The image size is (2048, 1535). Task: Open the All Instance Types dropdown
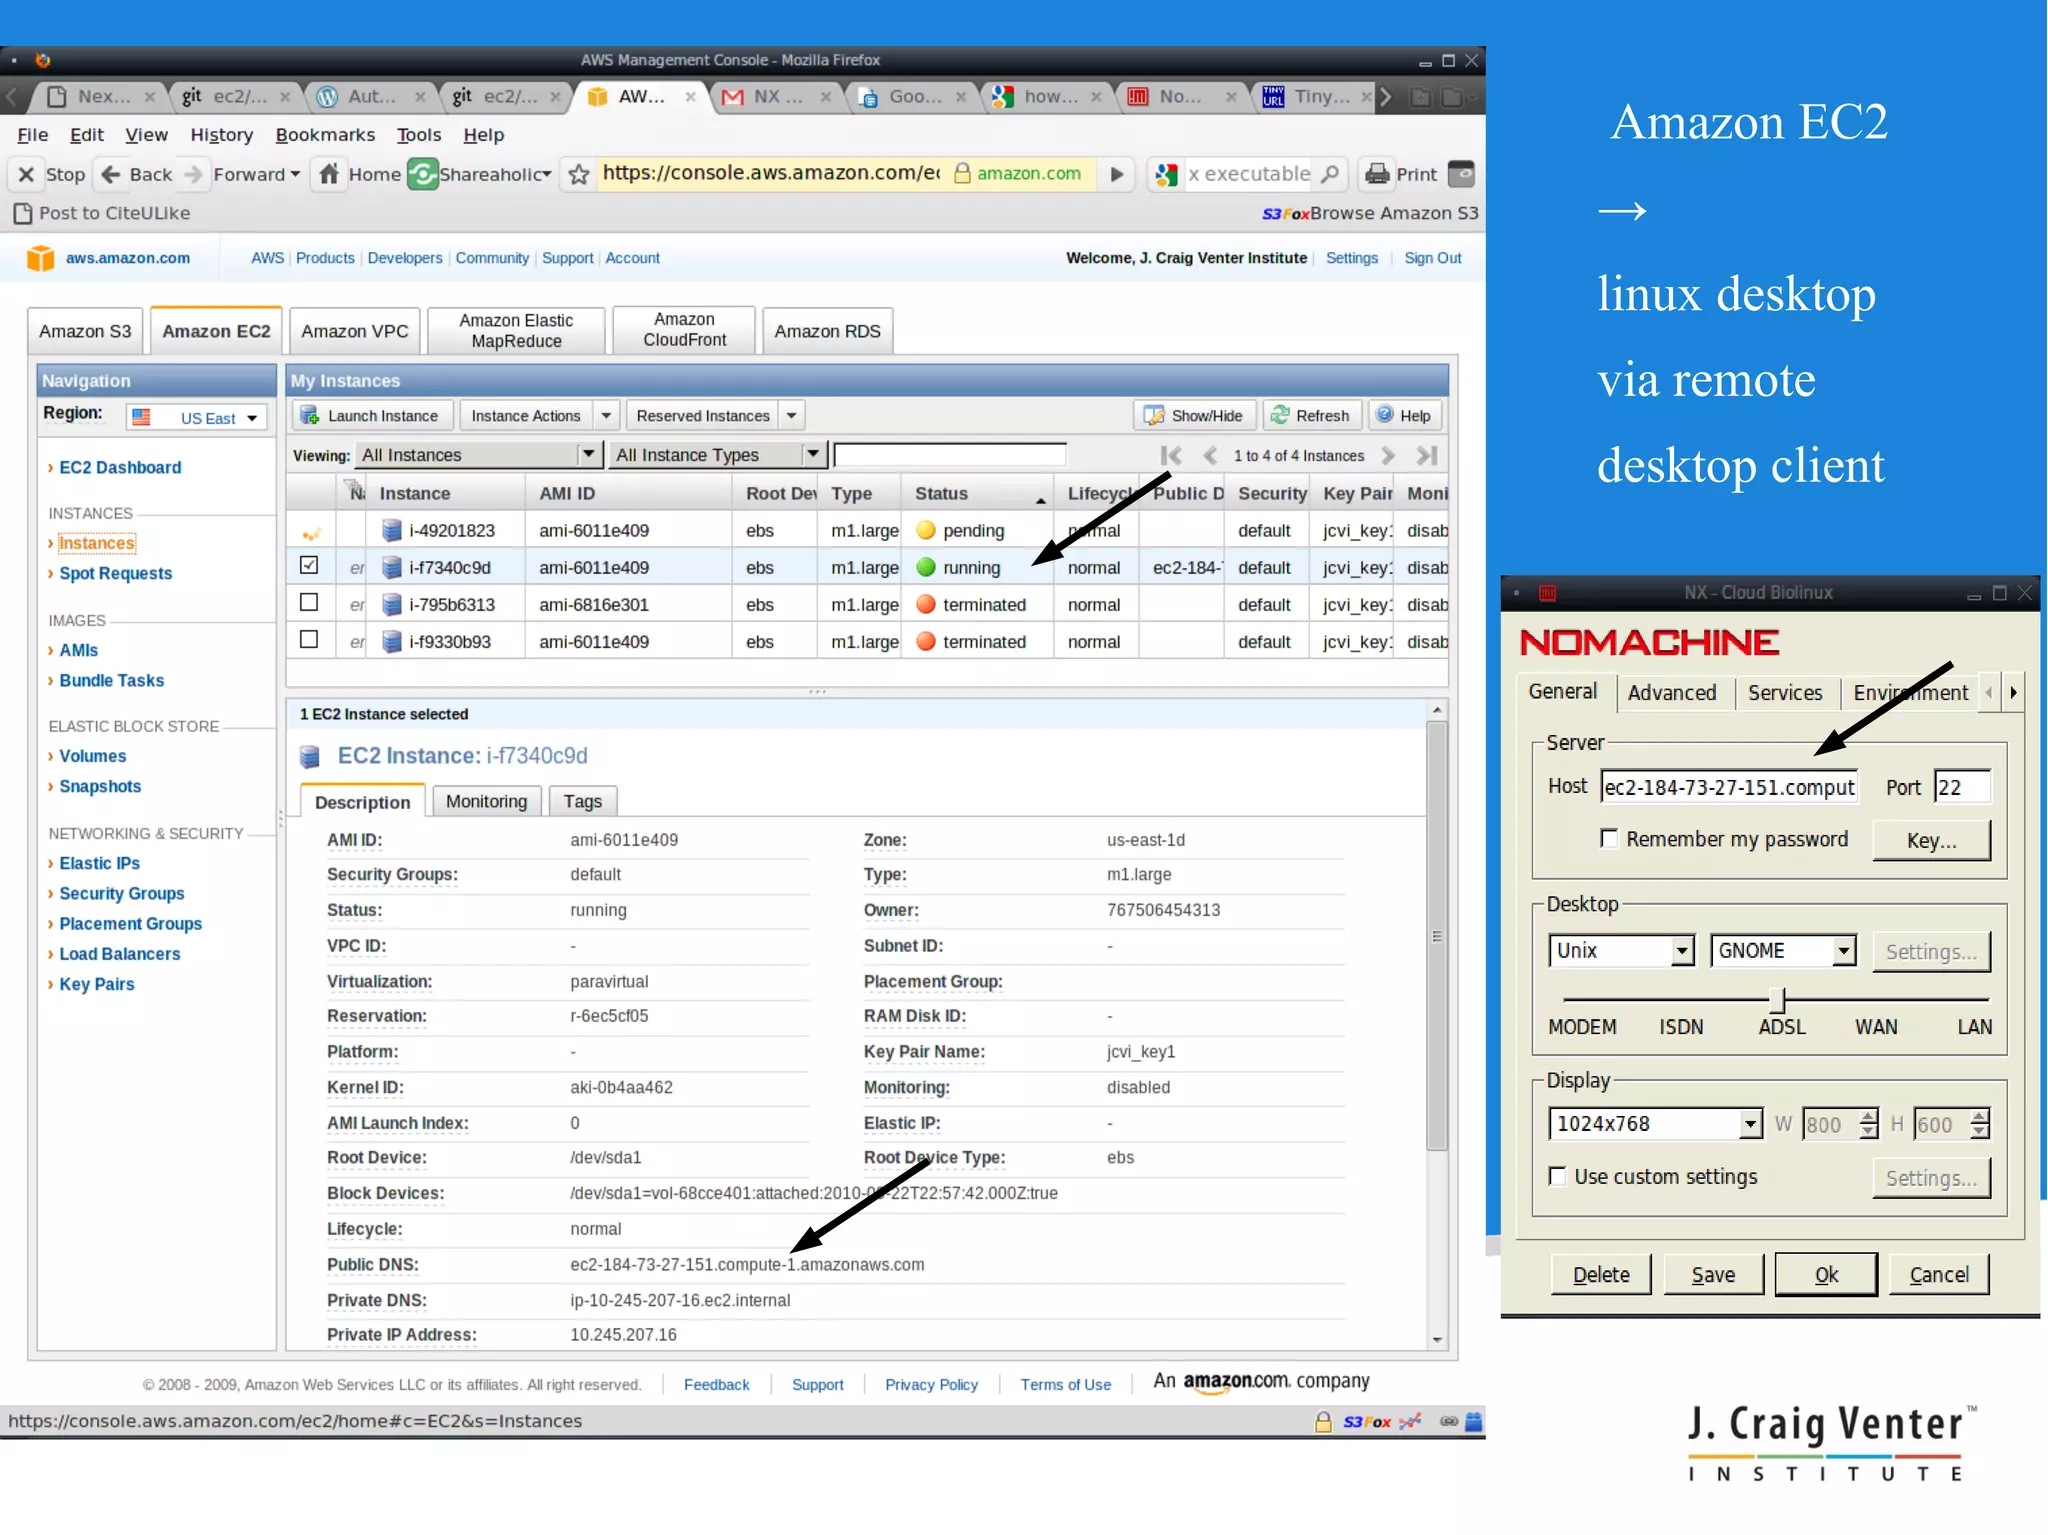[x=717, y=456]
